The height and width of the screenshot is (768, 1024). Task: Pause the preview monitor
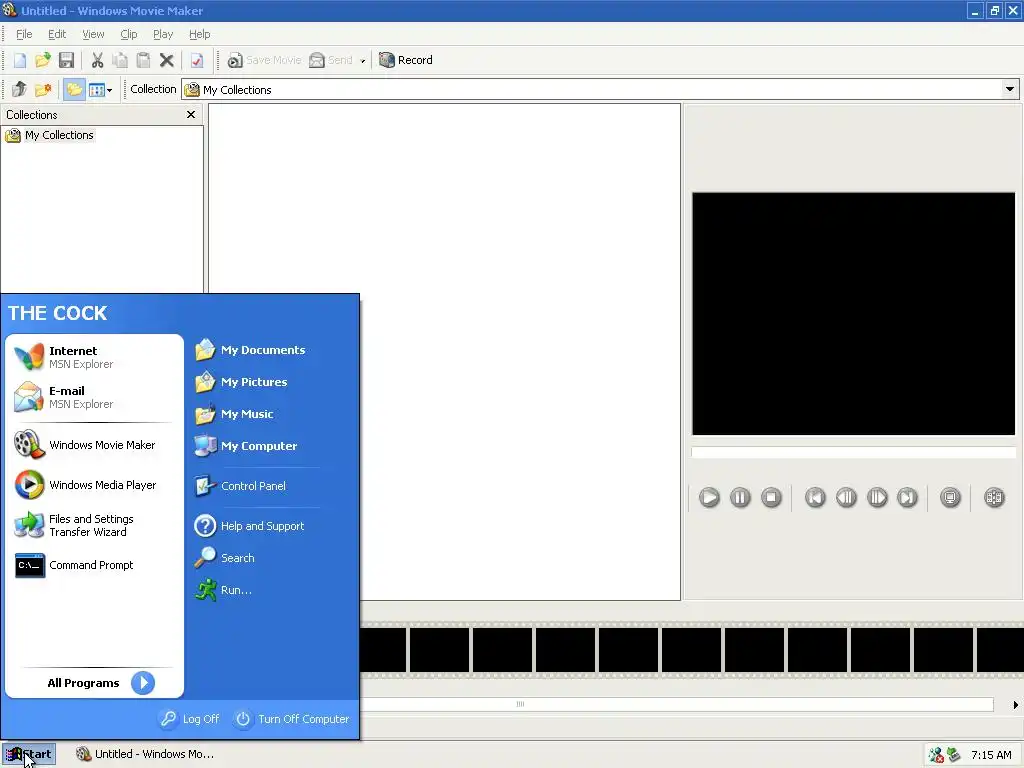pyautogui.click(x=740, y=498)
